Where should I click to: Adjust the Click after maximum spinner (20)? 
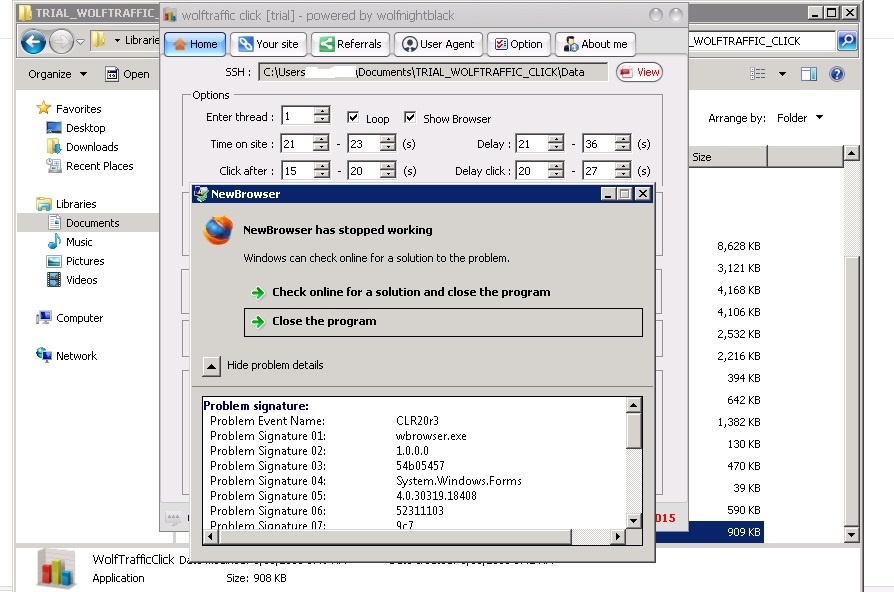[388, 171]
